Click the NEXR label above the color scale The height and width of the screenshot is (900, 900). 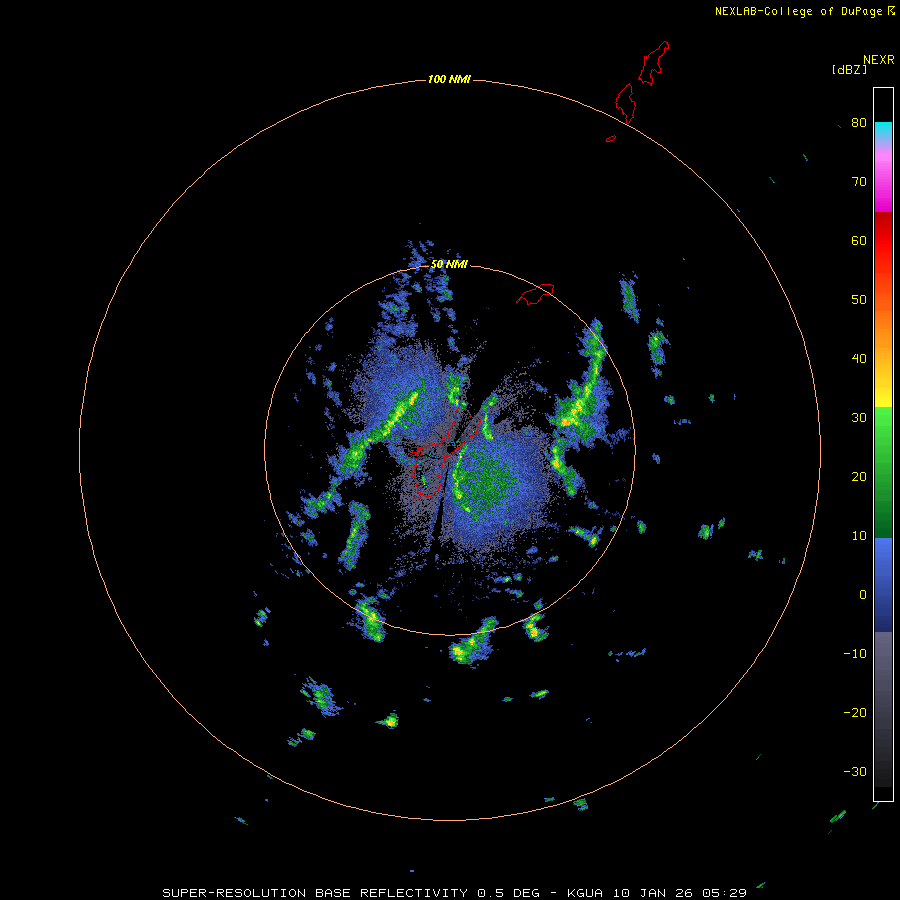(879, 60)
